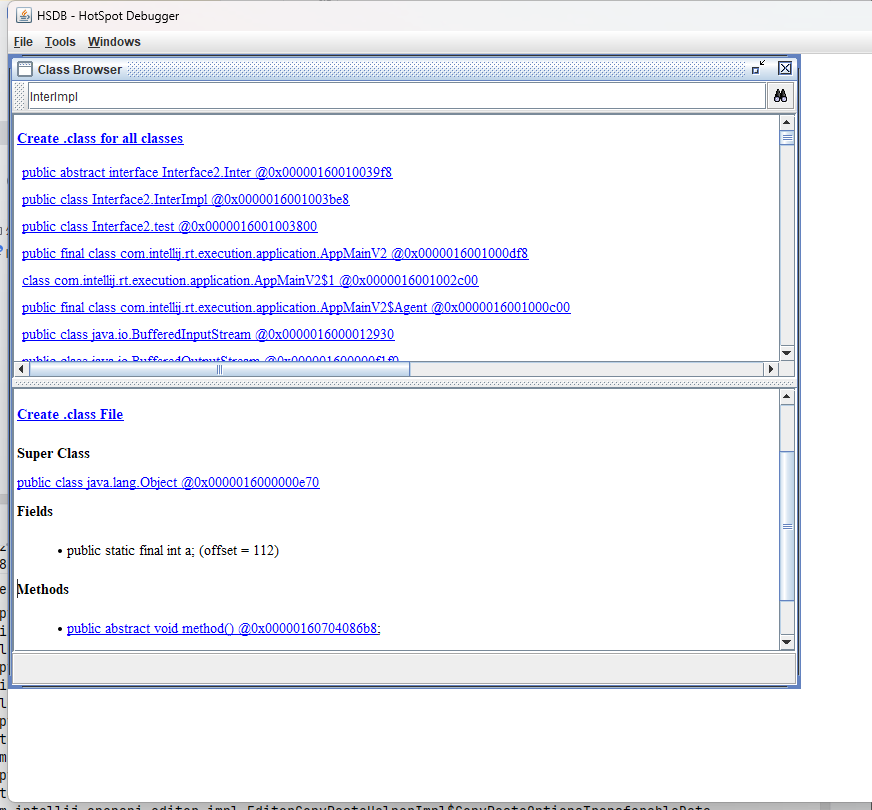
Task: Open the Tools menu
Action: pos(60,42)
